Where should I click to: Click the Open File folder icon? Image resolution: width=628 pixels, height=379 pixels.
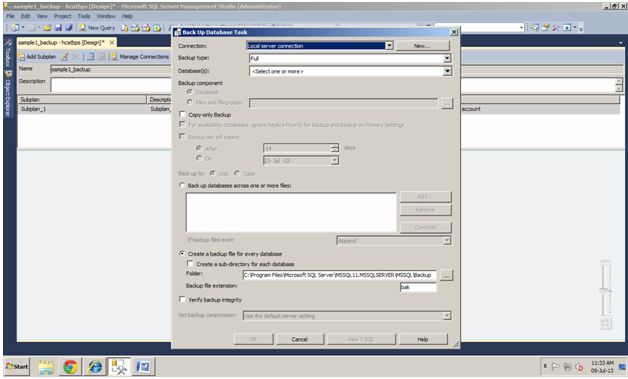point(47,28)
